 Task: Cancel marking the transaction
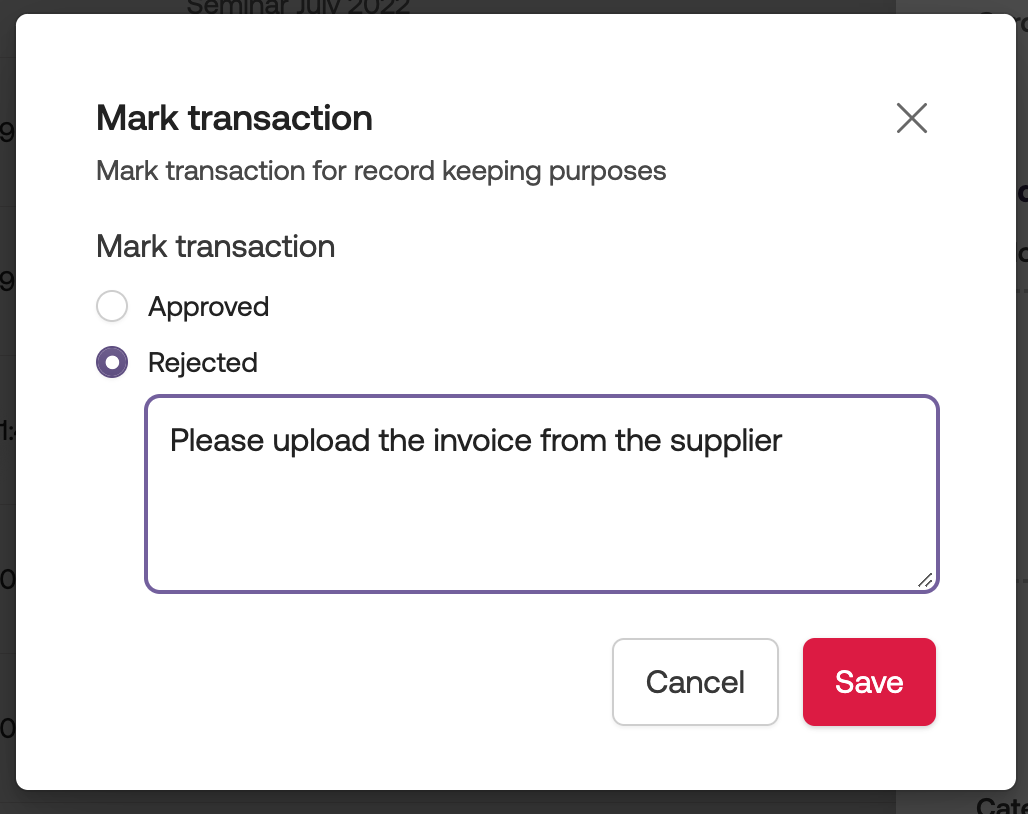coord(695,682)
